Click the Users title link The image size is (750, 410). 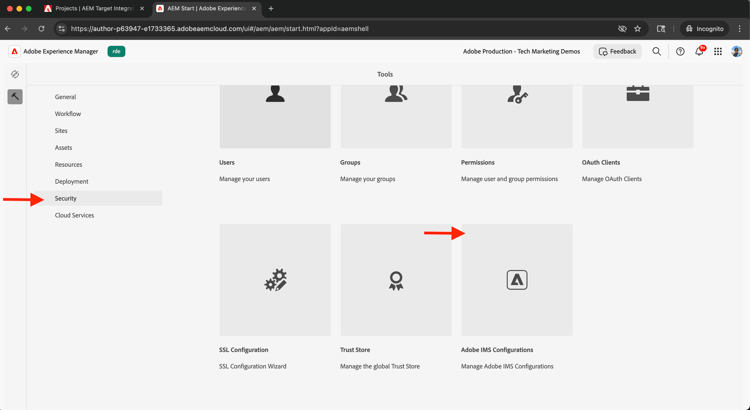(x=227, y=163)
